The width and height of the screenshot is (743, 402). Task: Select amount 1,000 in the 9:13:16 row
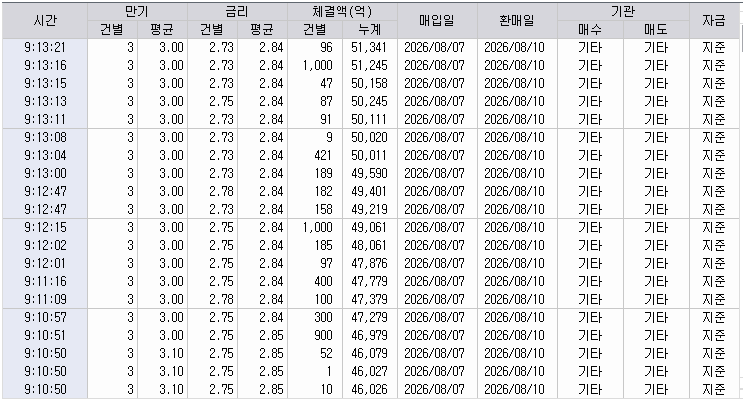[x=317, y=65]
